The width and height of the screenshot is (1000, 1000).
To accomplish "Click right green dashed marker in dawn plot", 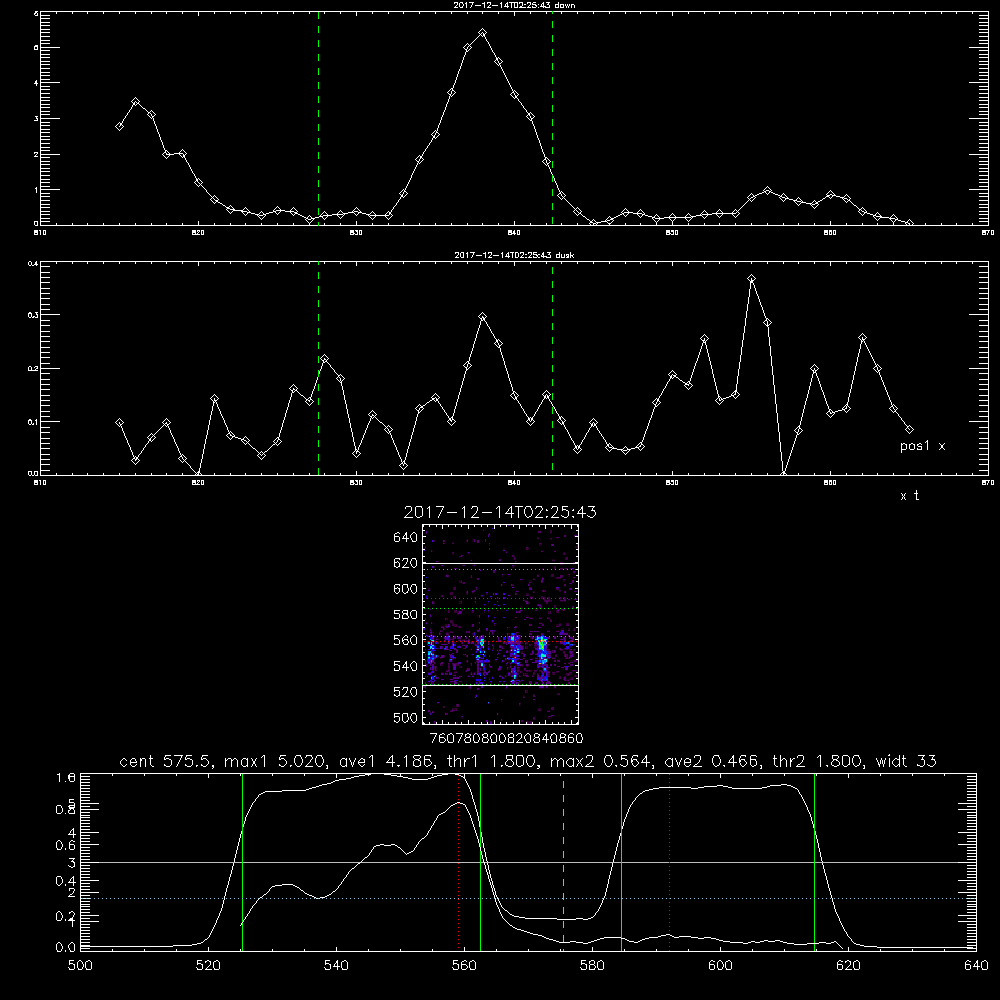I will (x=552, y=118).
